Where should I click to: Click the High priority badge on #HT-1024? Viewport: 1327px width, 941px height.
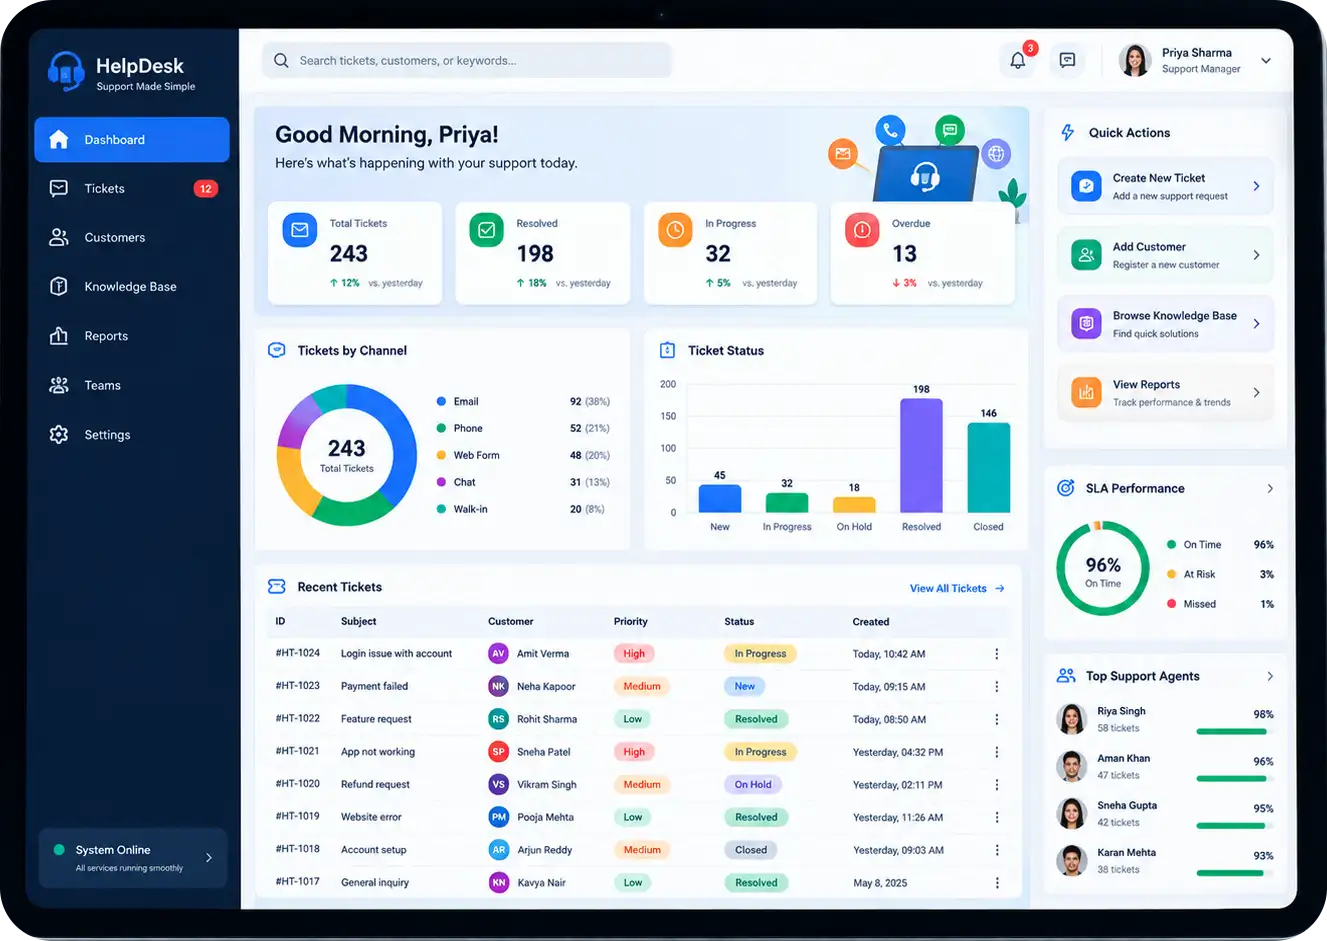pos(634,654)
